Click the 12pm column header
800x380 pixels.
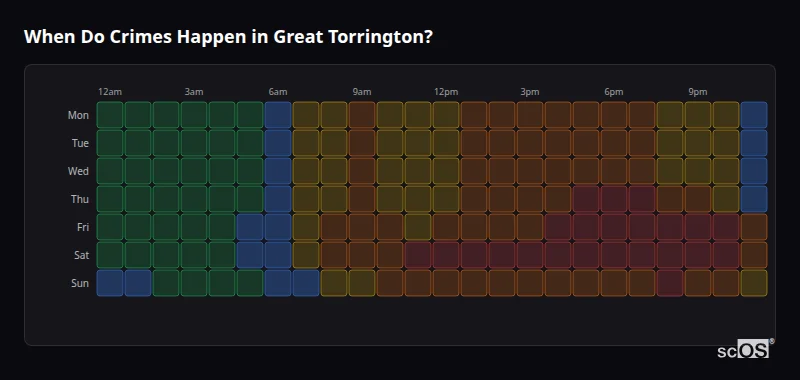pos(446,92)
